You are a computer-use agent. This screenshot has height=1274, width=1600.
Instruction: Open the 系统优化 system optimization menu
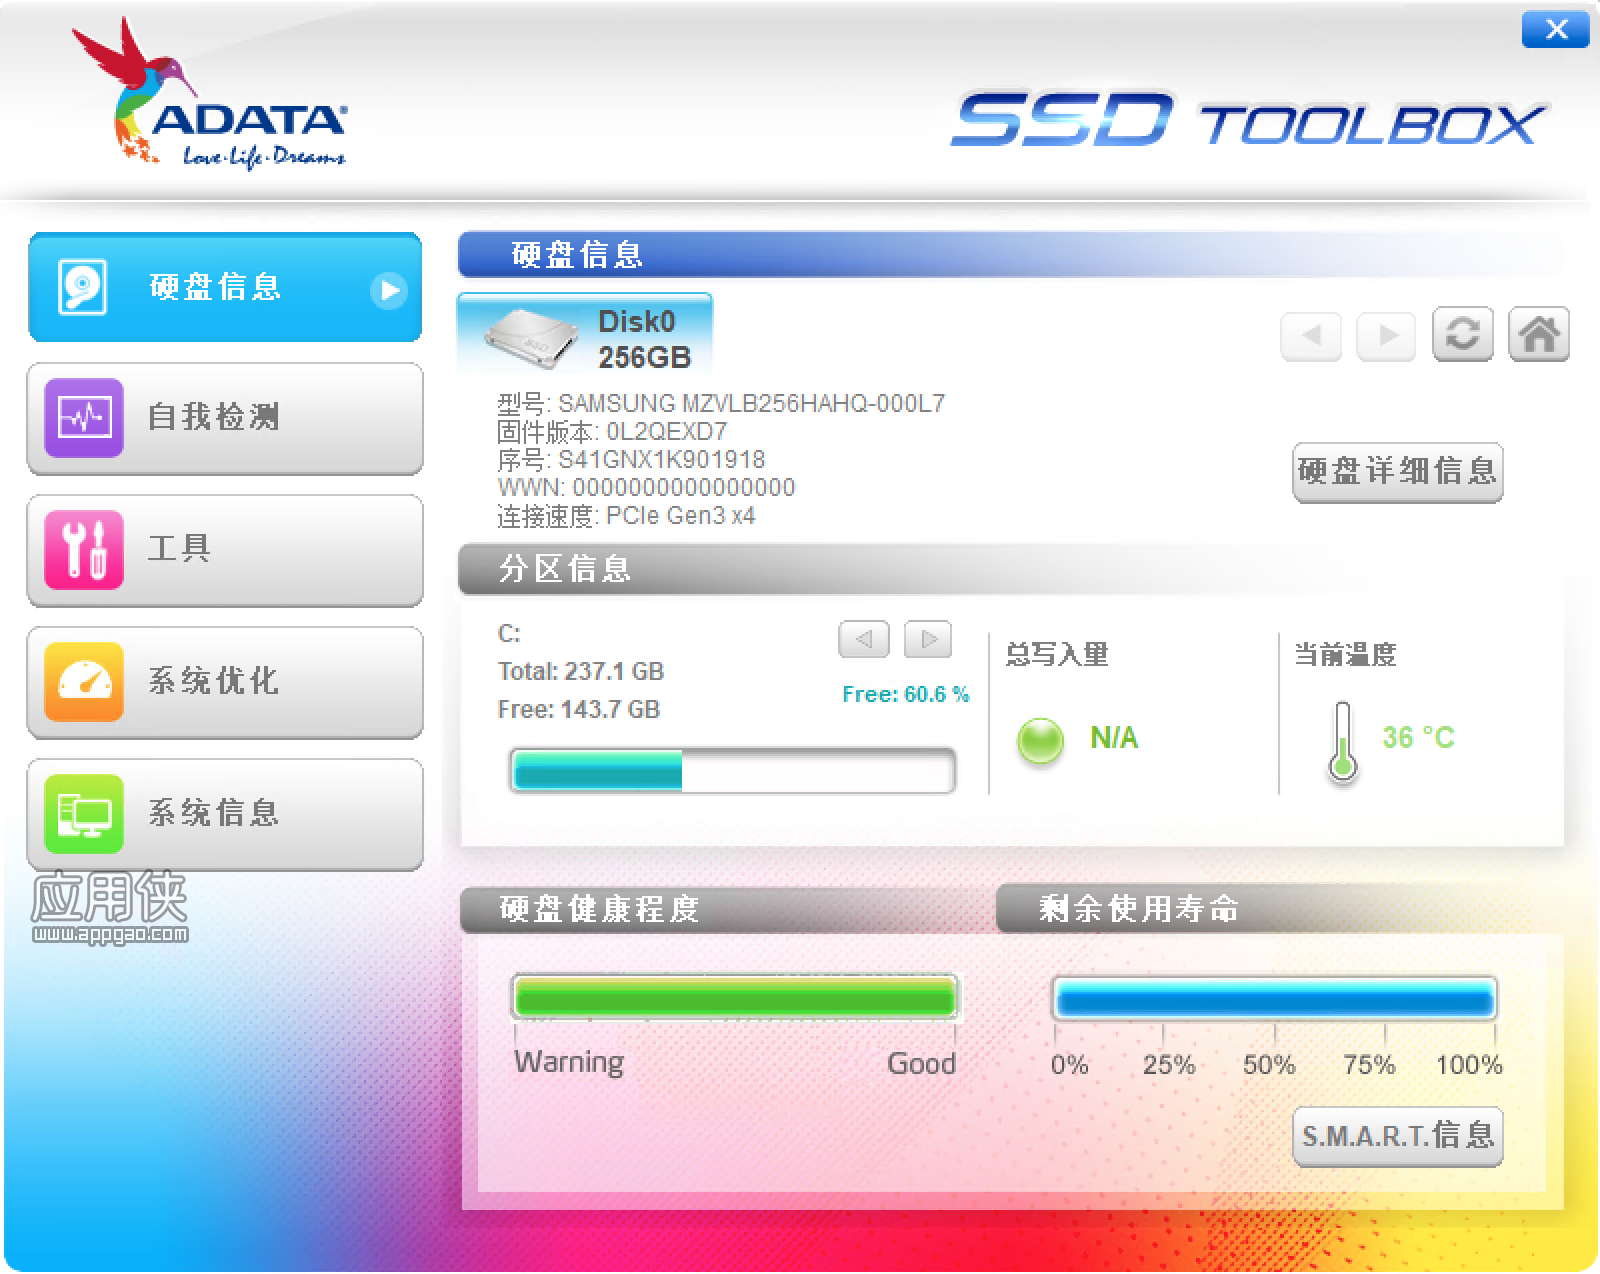pyautogui.click(x=225, y=682)
